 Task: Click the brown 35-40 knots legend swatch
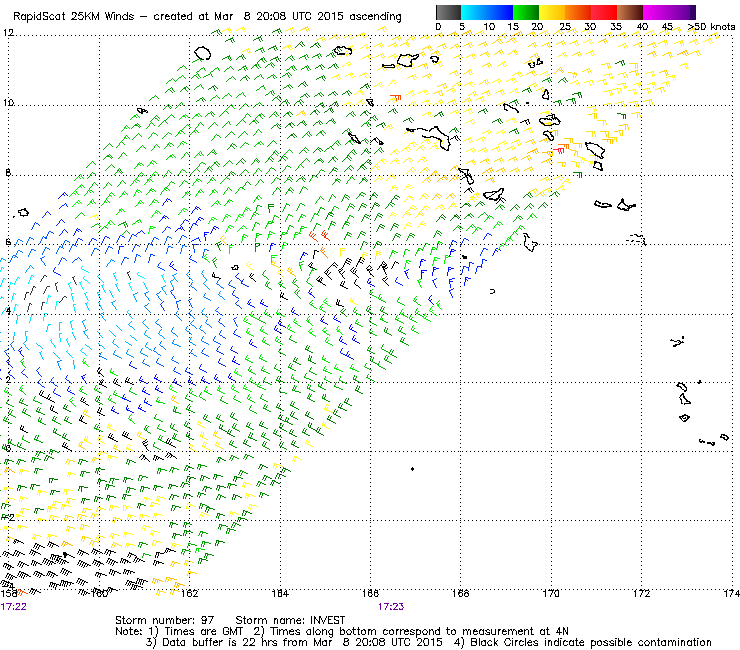tap(630, 12)
